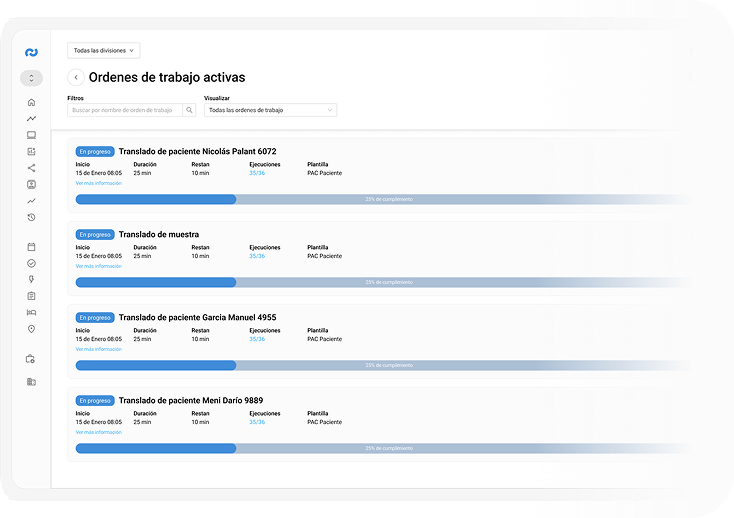Click progress bar of Garcia Manuel 4955 order
This screenshot has width=734, height=518.
pyautogui.click(x=380, y=365)
